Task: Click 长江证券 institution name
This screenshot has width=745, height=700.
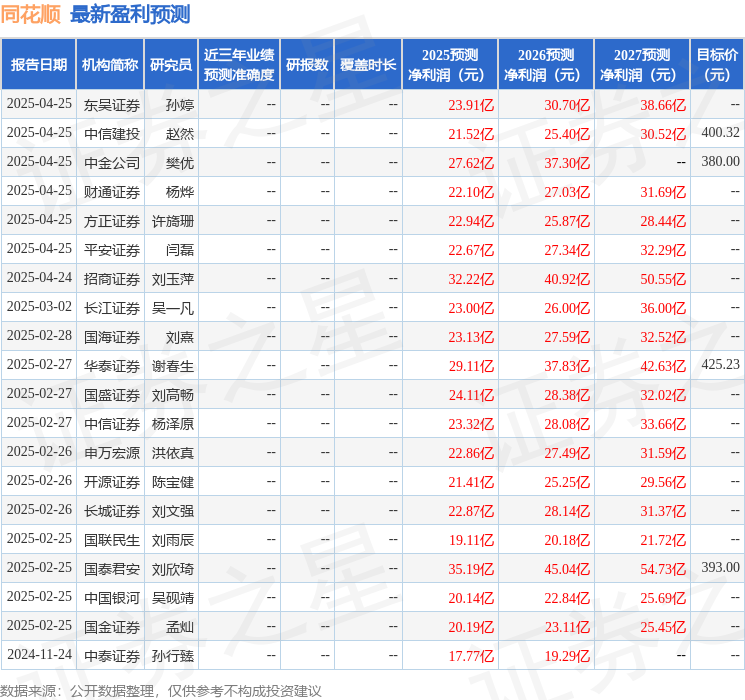Action: (112, 308)
